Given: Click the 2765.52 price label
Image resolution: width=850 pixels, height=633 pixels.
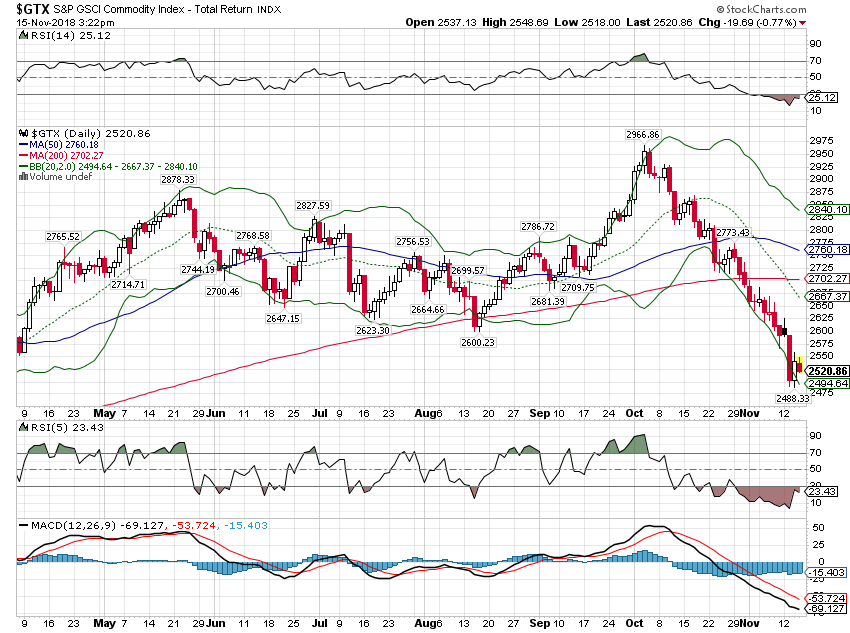Looking at the screenshot, I should click(x=63, y=236).
